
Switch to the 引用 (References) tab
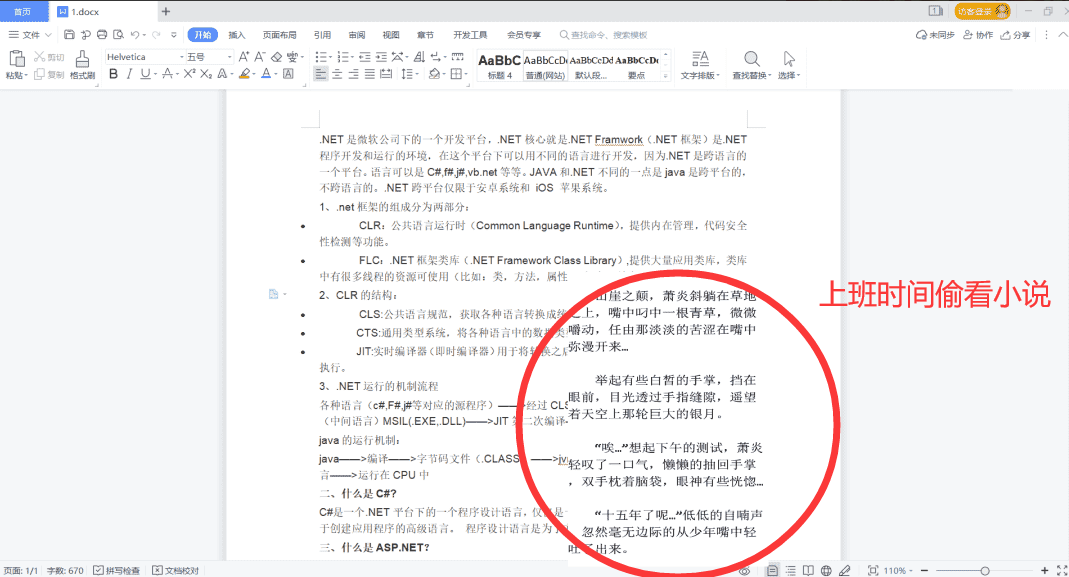[x=322, y=35]
